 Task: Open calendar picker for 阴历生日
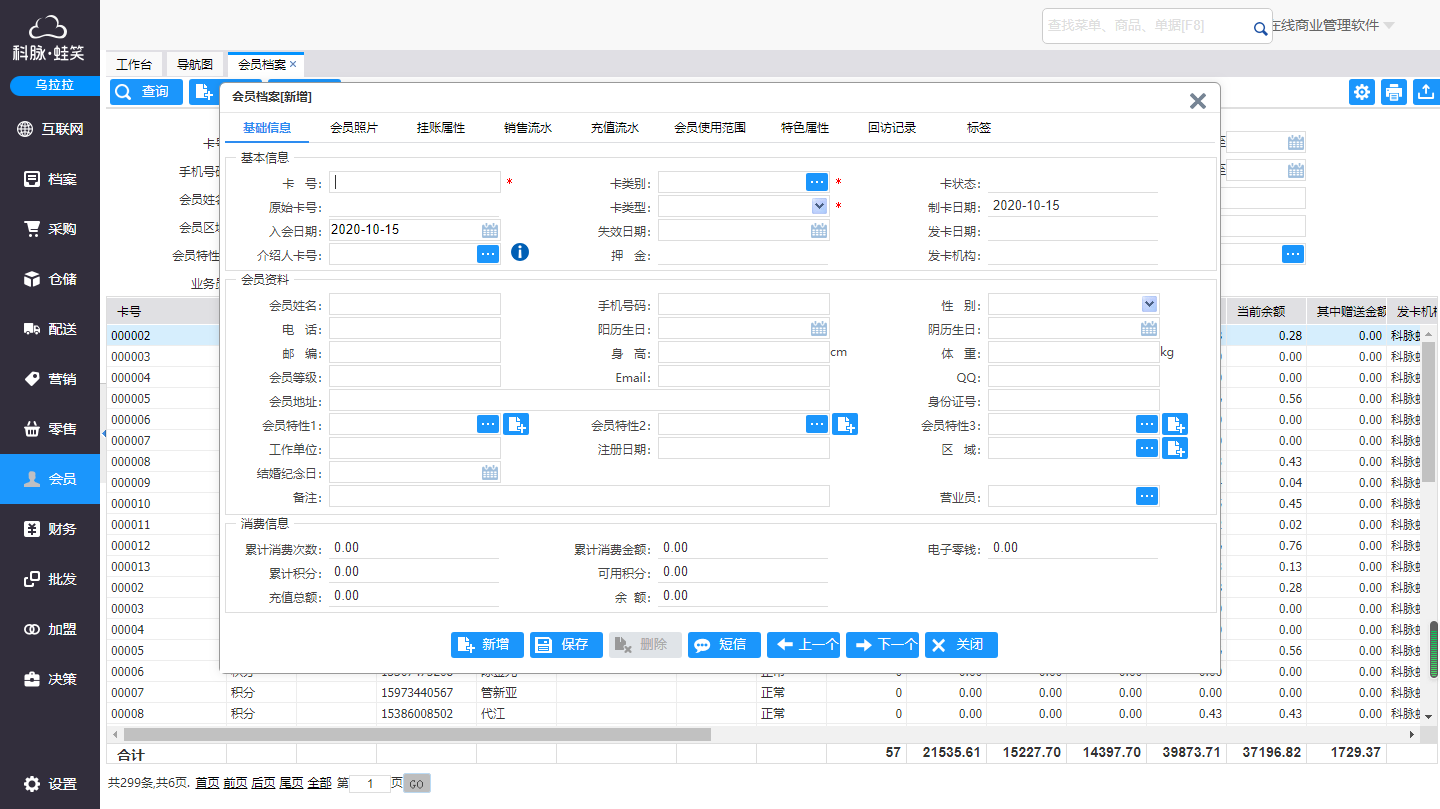(x=1149, y=328)
